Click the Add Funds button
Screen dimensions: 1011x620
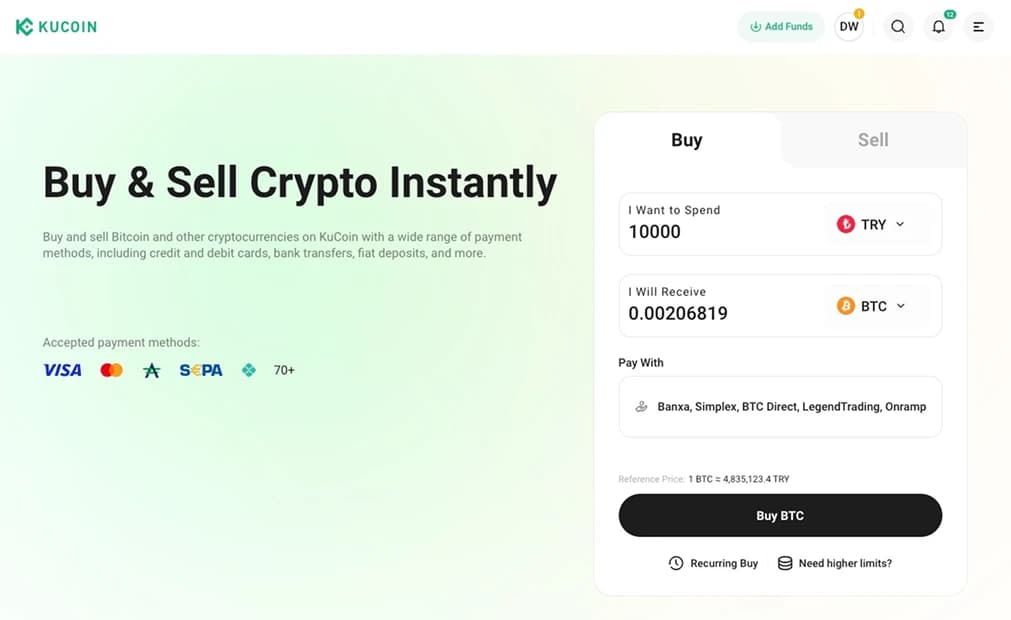[x=780, y=26]
